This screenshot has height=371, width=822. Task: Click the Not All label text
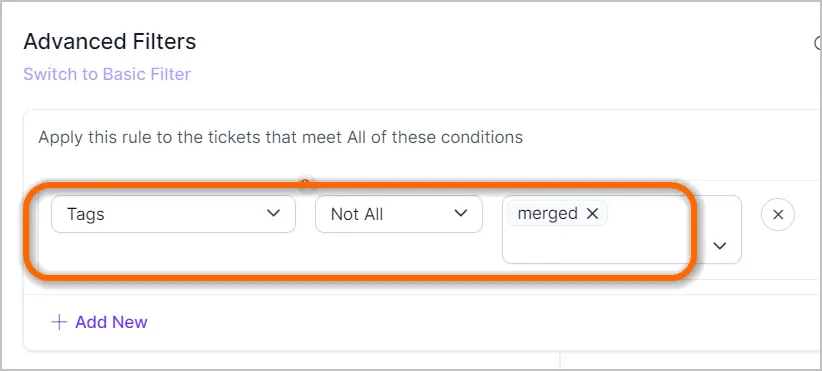[x=357, y=214]
